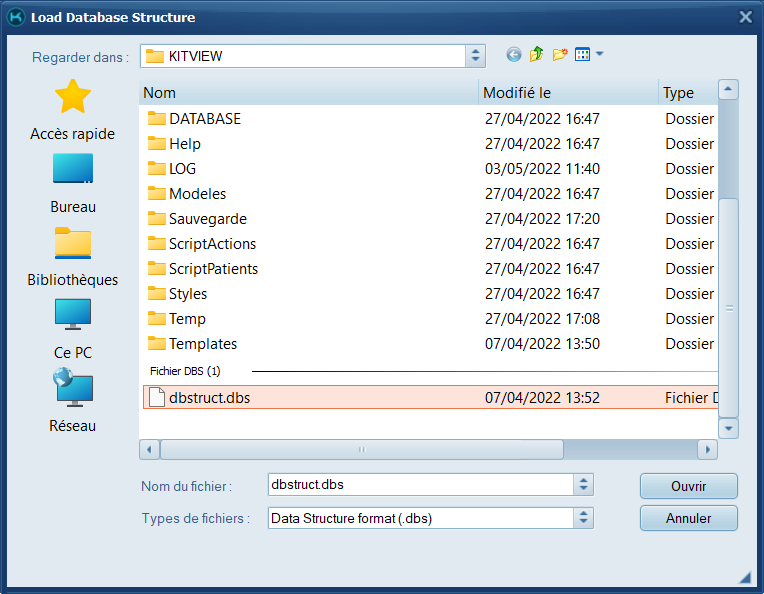Click the back navigation arrow icon

pyautogui.click(x=514, y=55)
